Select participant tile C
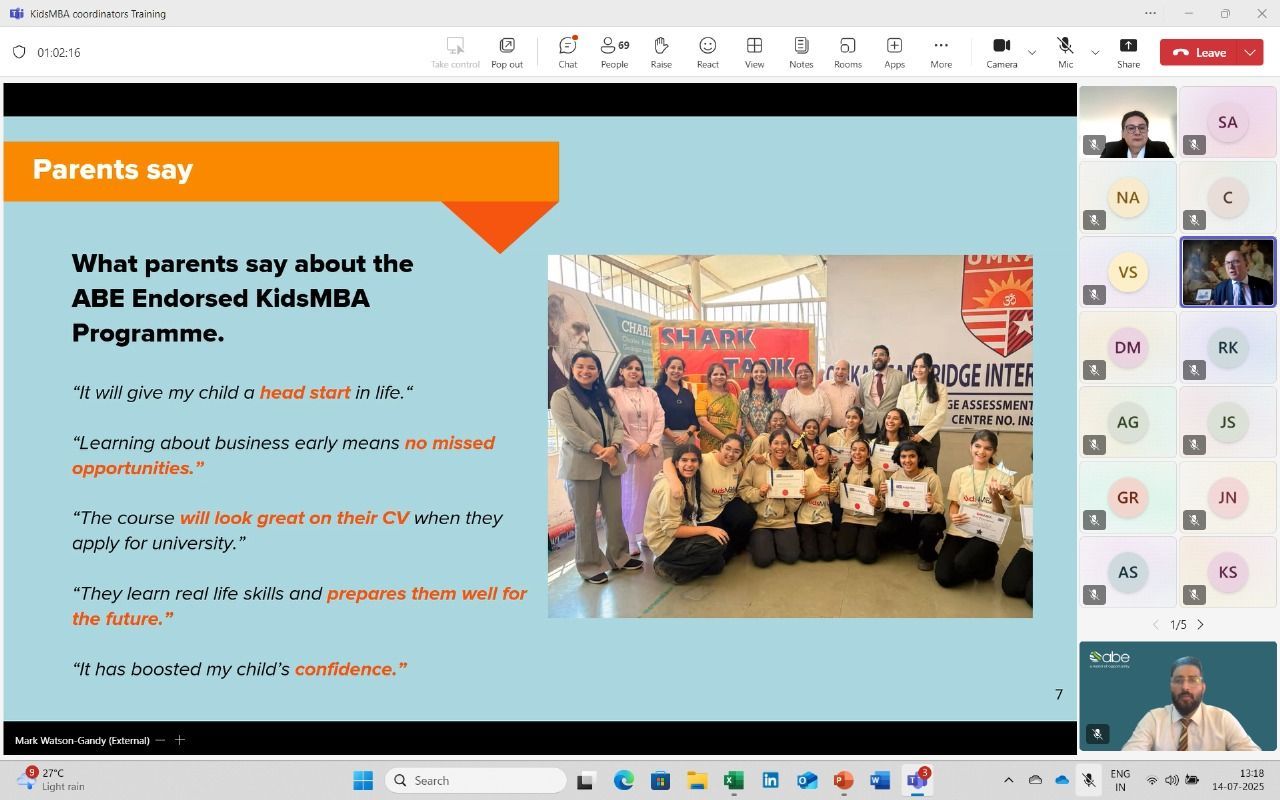This screenshot has width=1280, height=800. (x=1227, y=197)
